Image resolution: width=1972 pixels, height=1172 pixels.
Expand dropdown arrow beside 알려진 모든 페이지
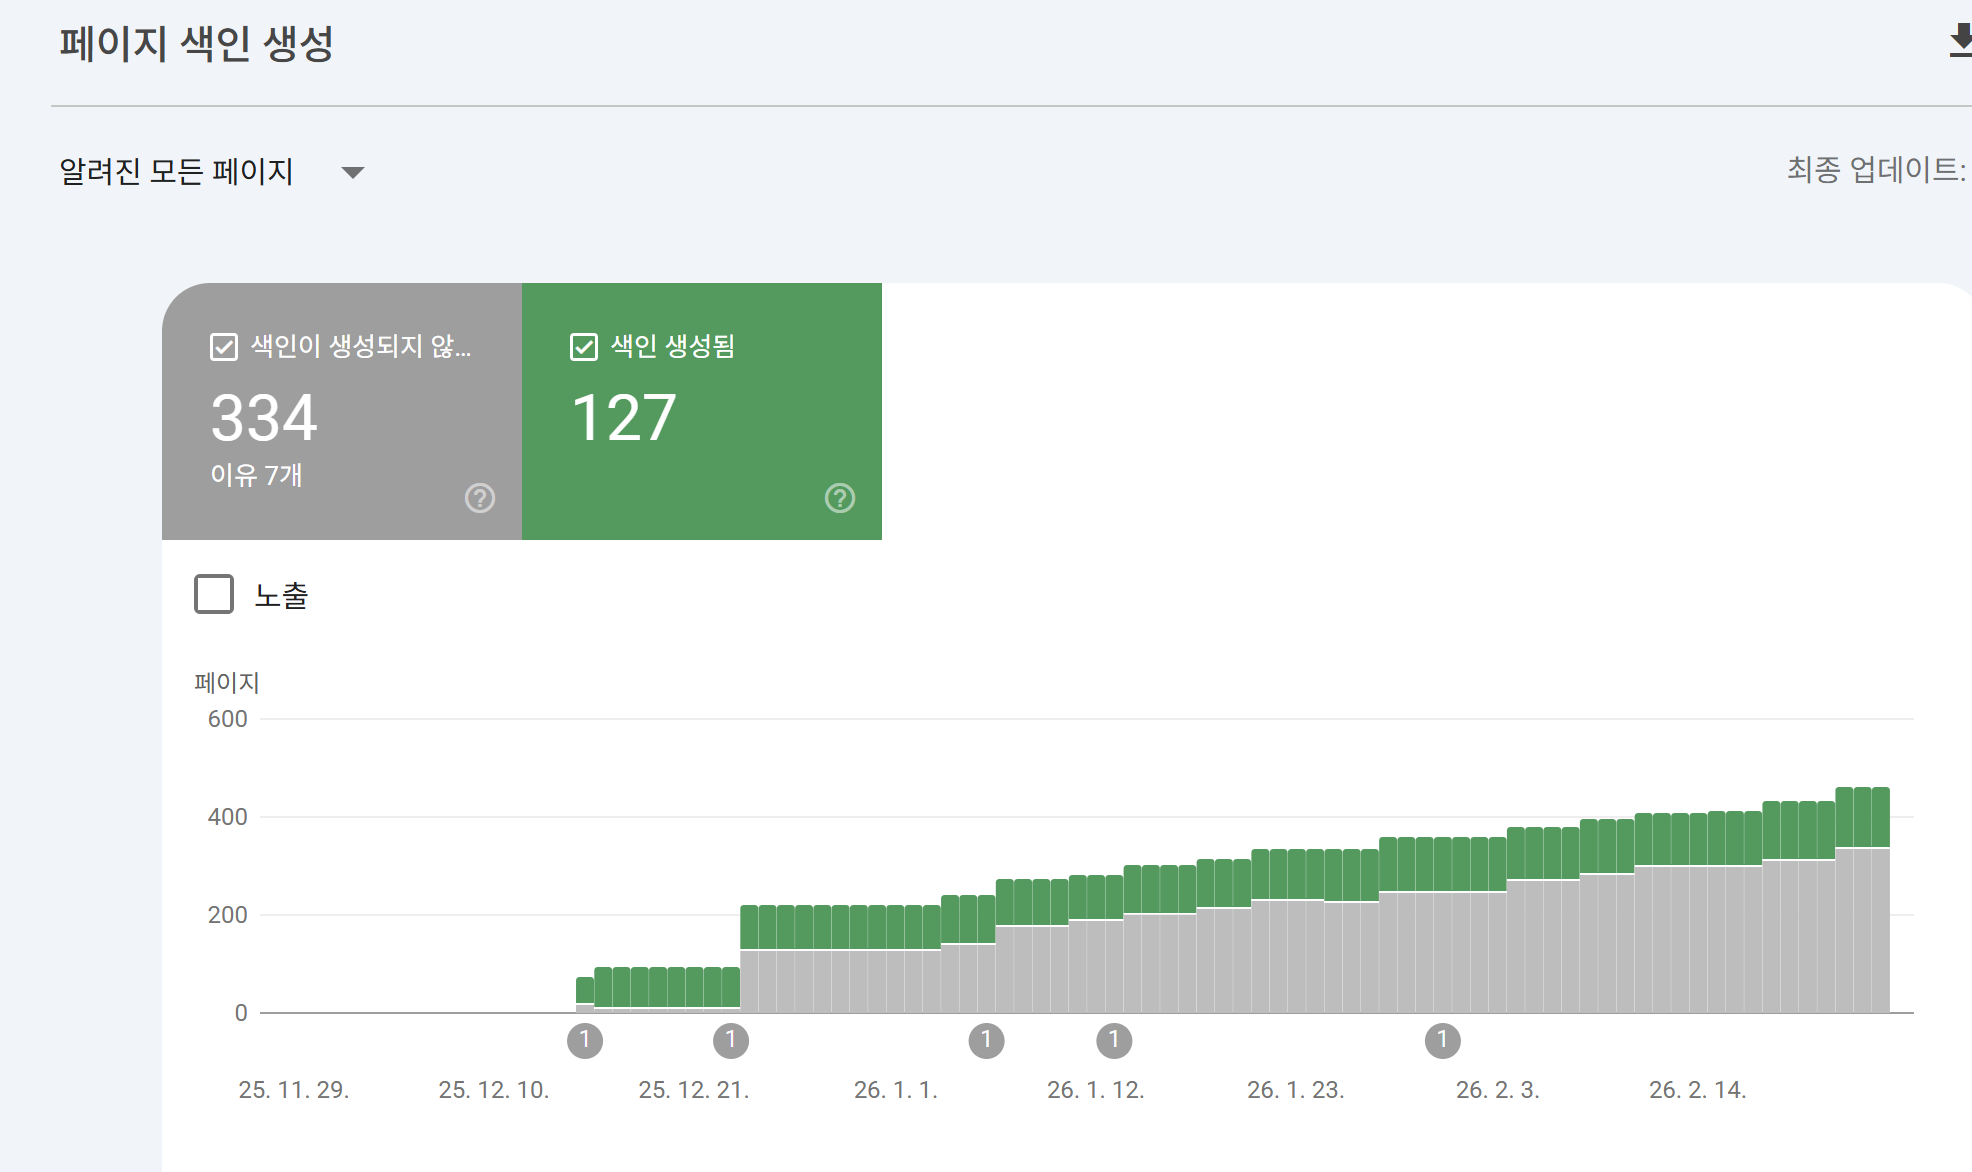tap(352, 173)
